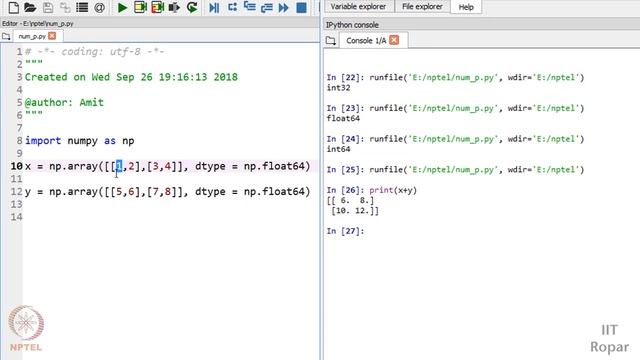
Task: Open the editor tab browse icon beside num_p.py
Action: pos(6,36)
